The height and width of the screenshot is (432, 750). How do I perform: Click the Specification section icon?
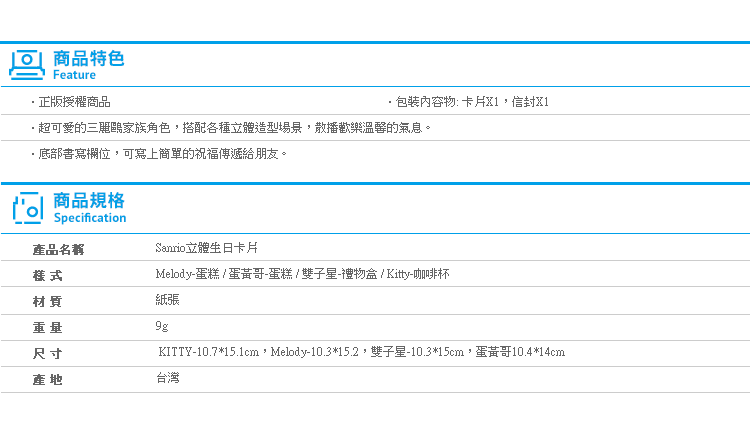coord(27,208)
